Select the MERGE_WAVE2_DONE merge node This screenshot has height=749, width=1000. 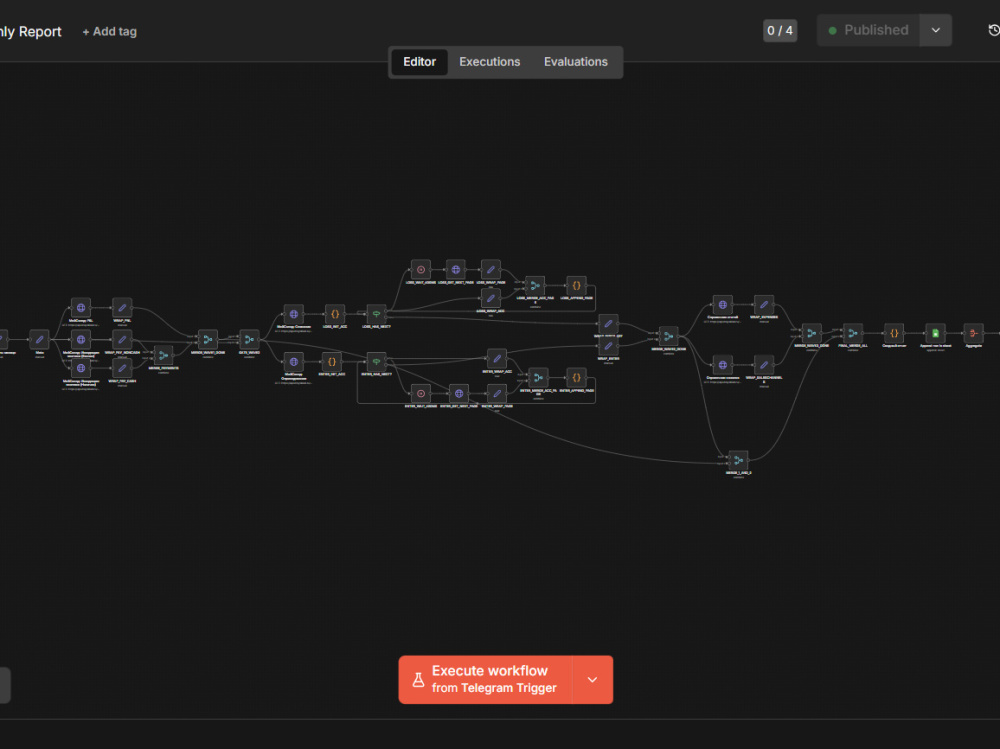click(668, 336)
